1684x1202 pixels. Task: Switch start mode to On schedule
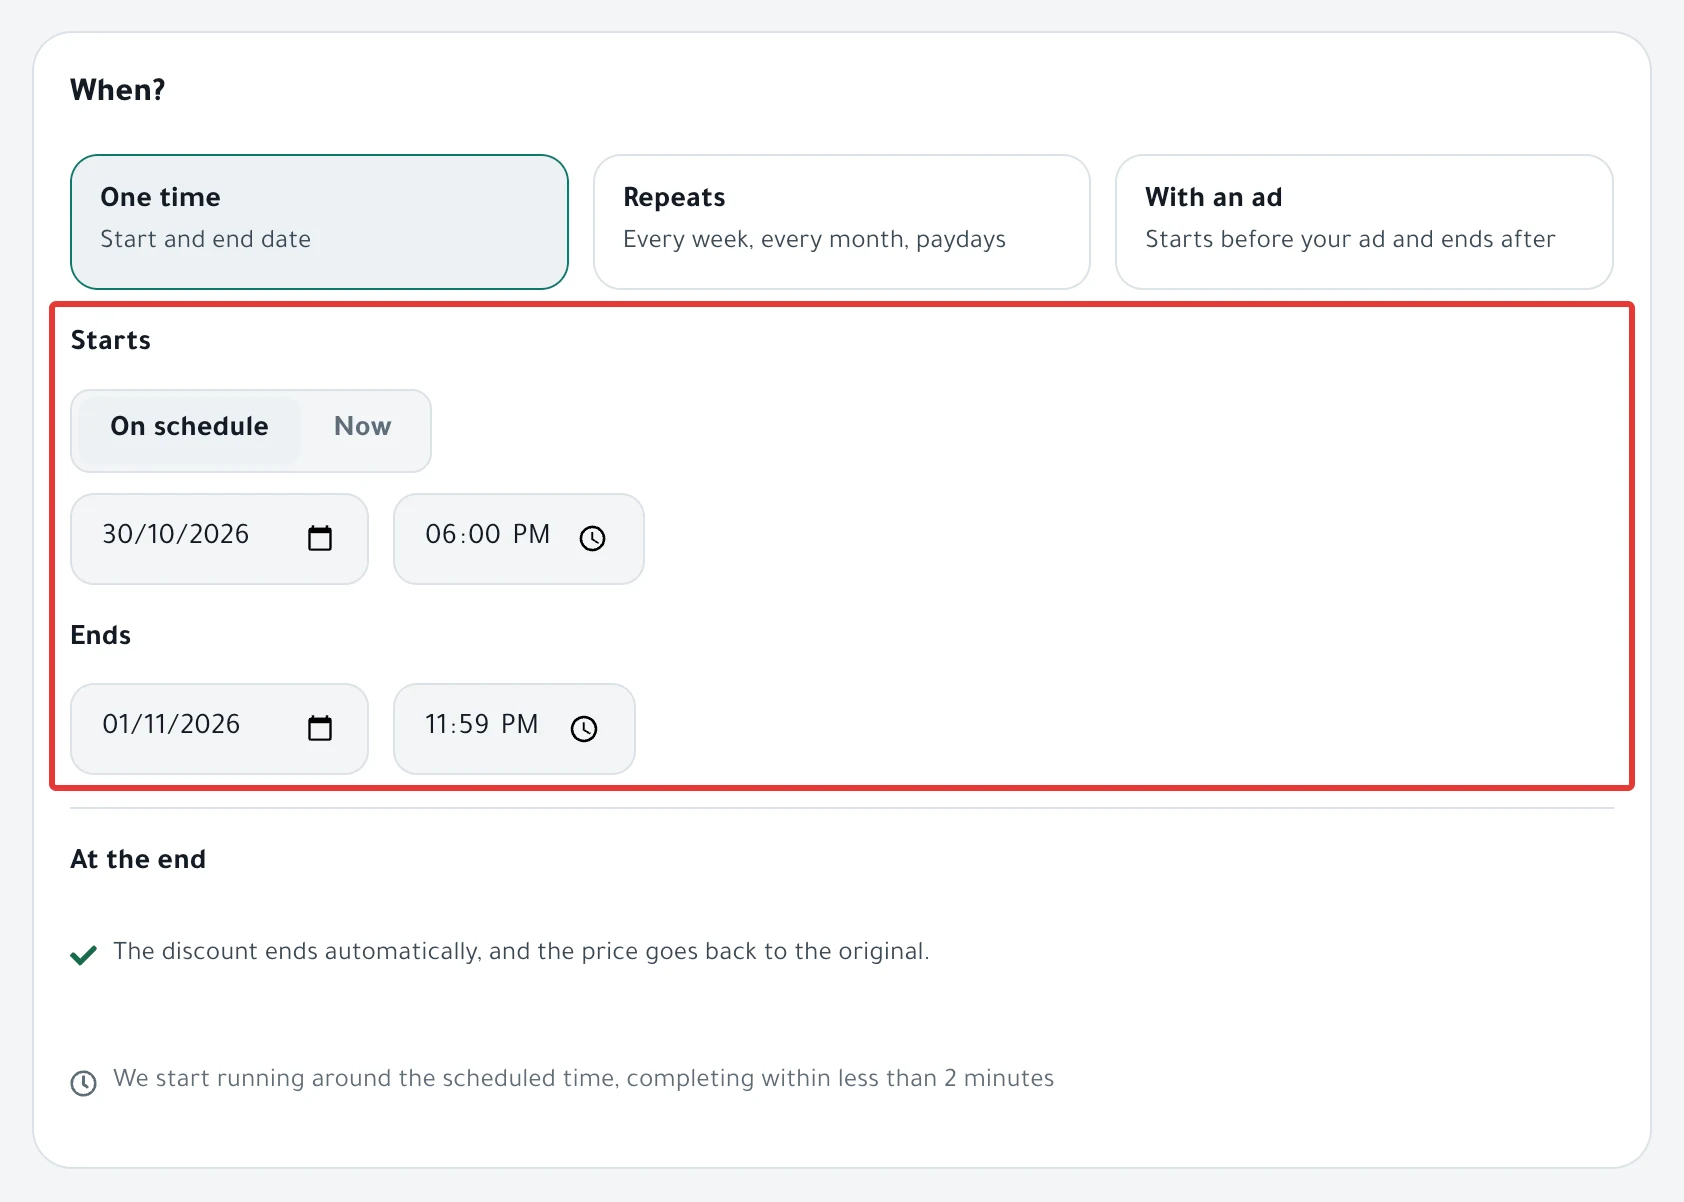189,430
